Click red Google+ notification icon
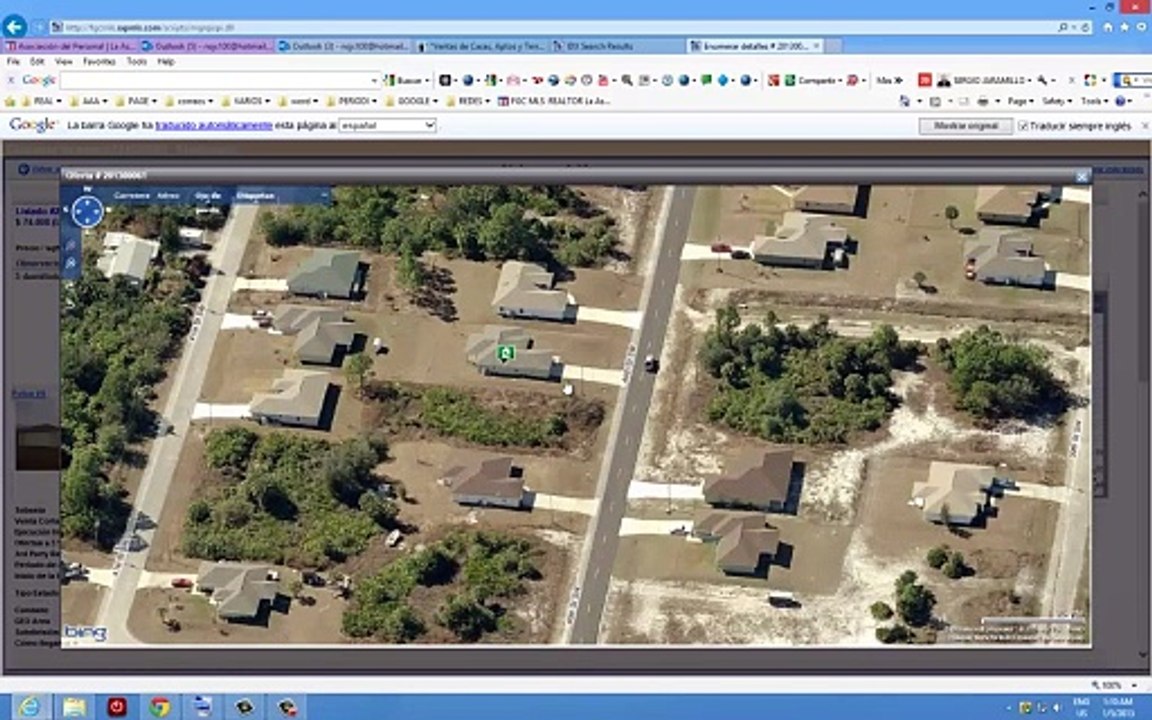 pos(925,80)
